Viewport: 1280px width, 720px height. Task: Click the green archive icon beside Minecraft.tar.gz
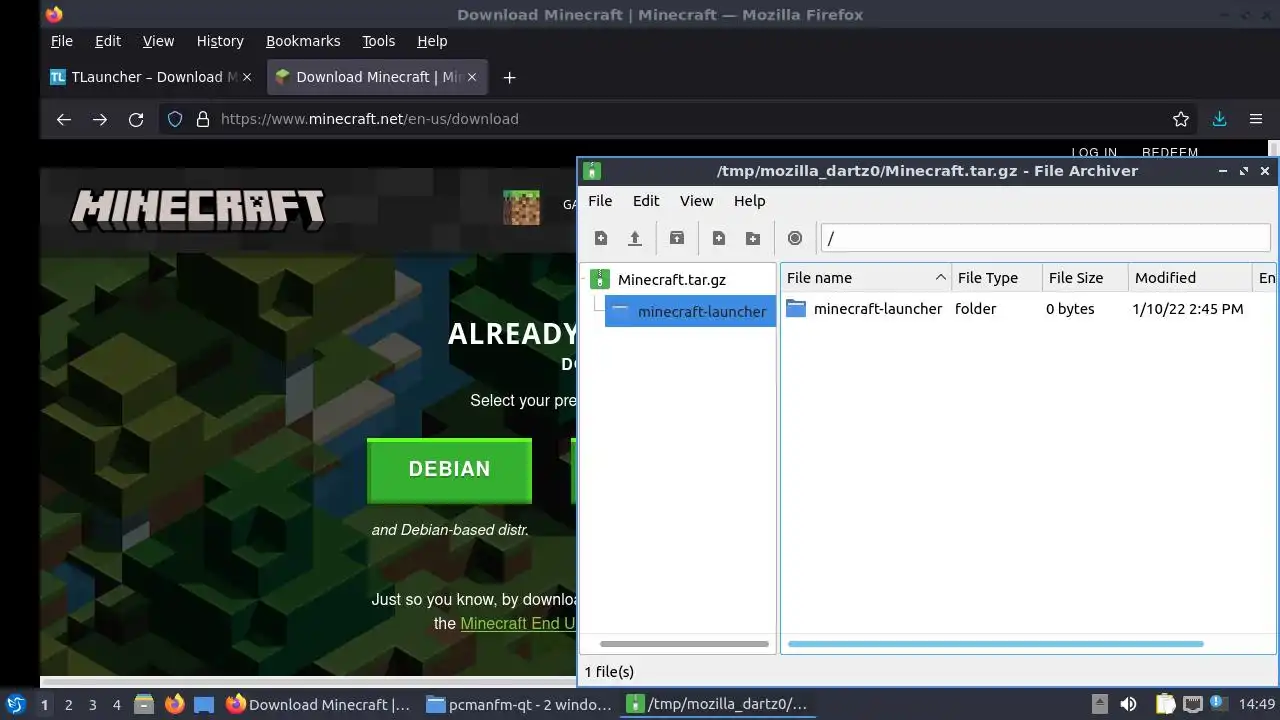[x=600, y=279]
